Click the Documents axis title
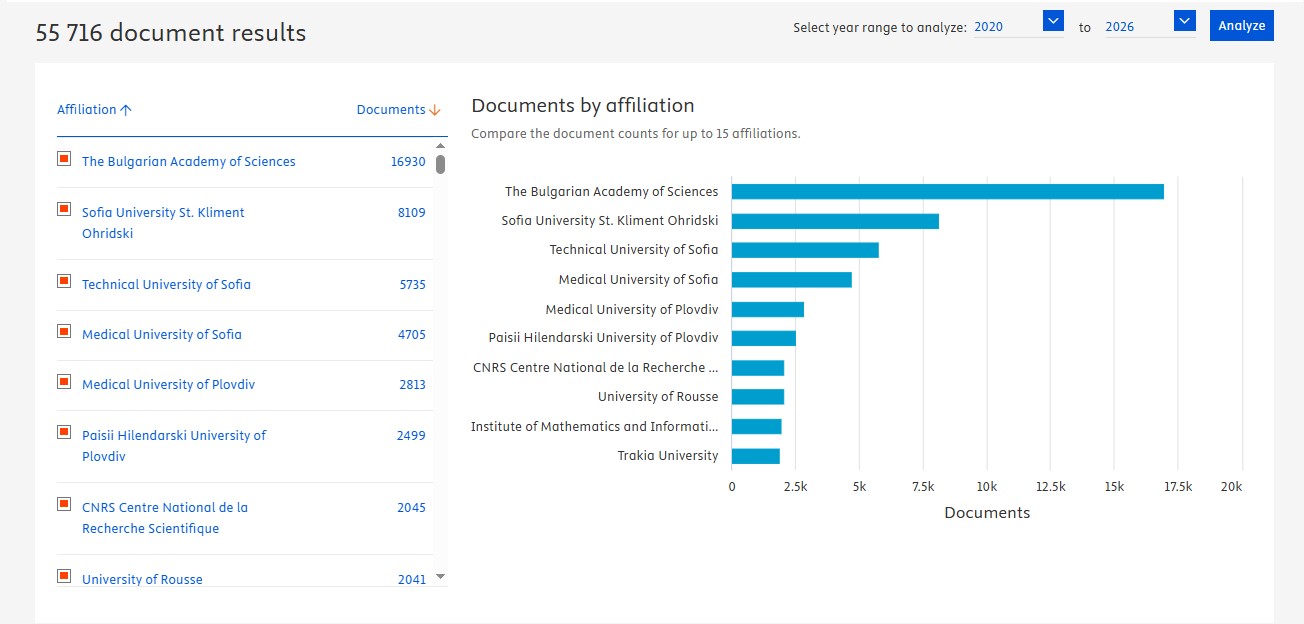The height and width of the screenshot is (624, 1304). click(x=987, y=513)
